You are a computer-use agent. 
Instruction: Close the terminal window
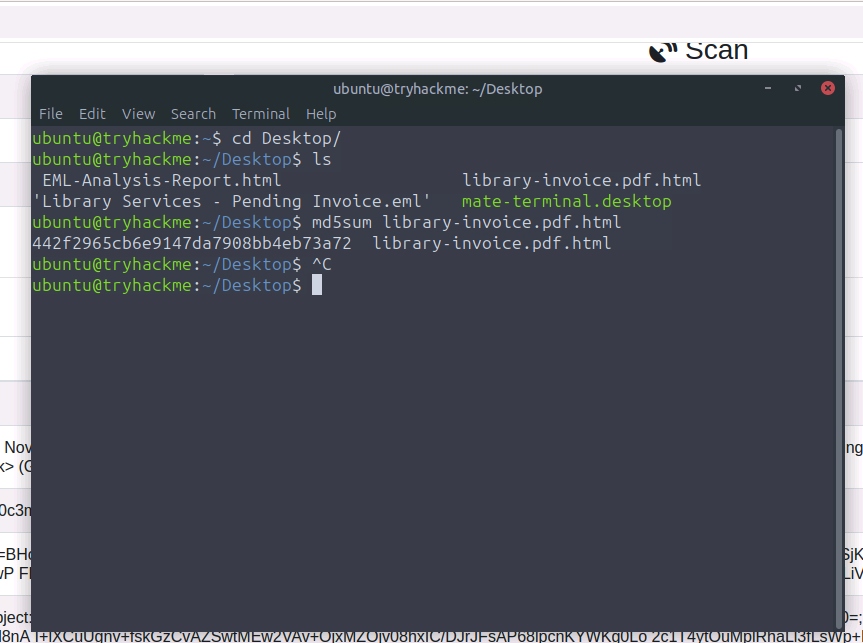point(828,88)
